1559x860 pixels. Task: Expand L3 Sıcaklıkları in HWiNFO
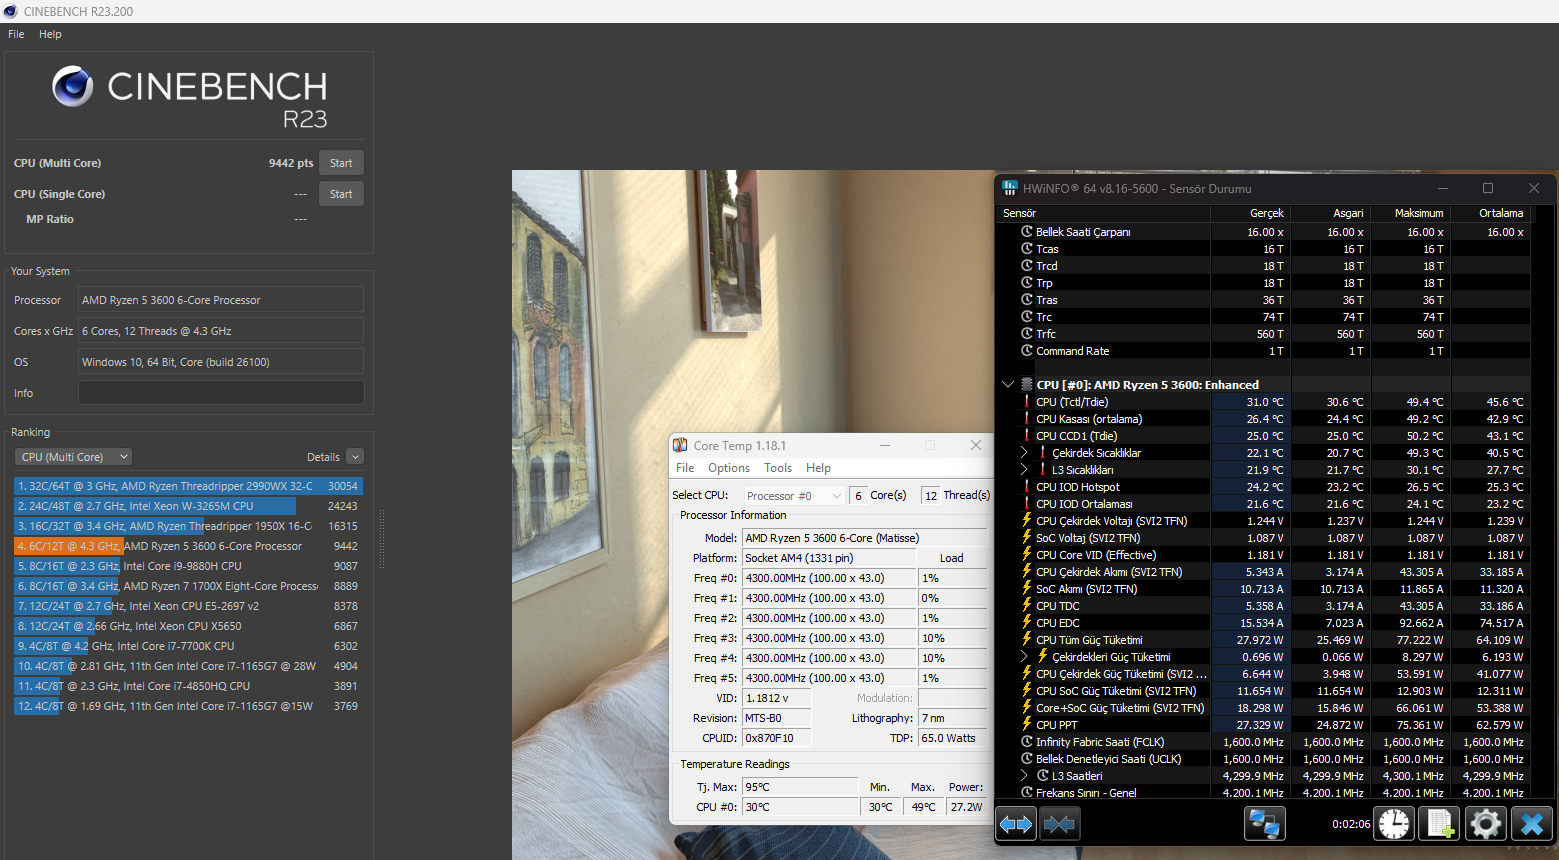1024,470
